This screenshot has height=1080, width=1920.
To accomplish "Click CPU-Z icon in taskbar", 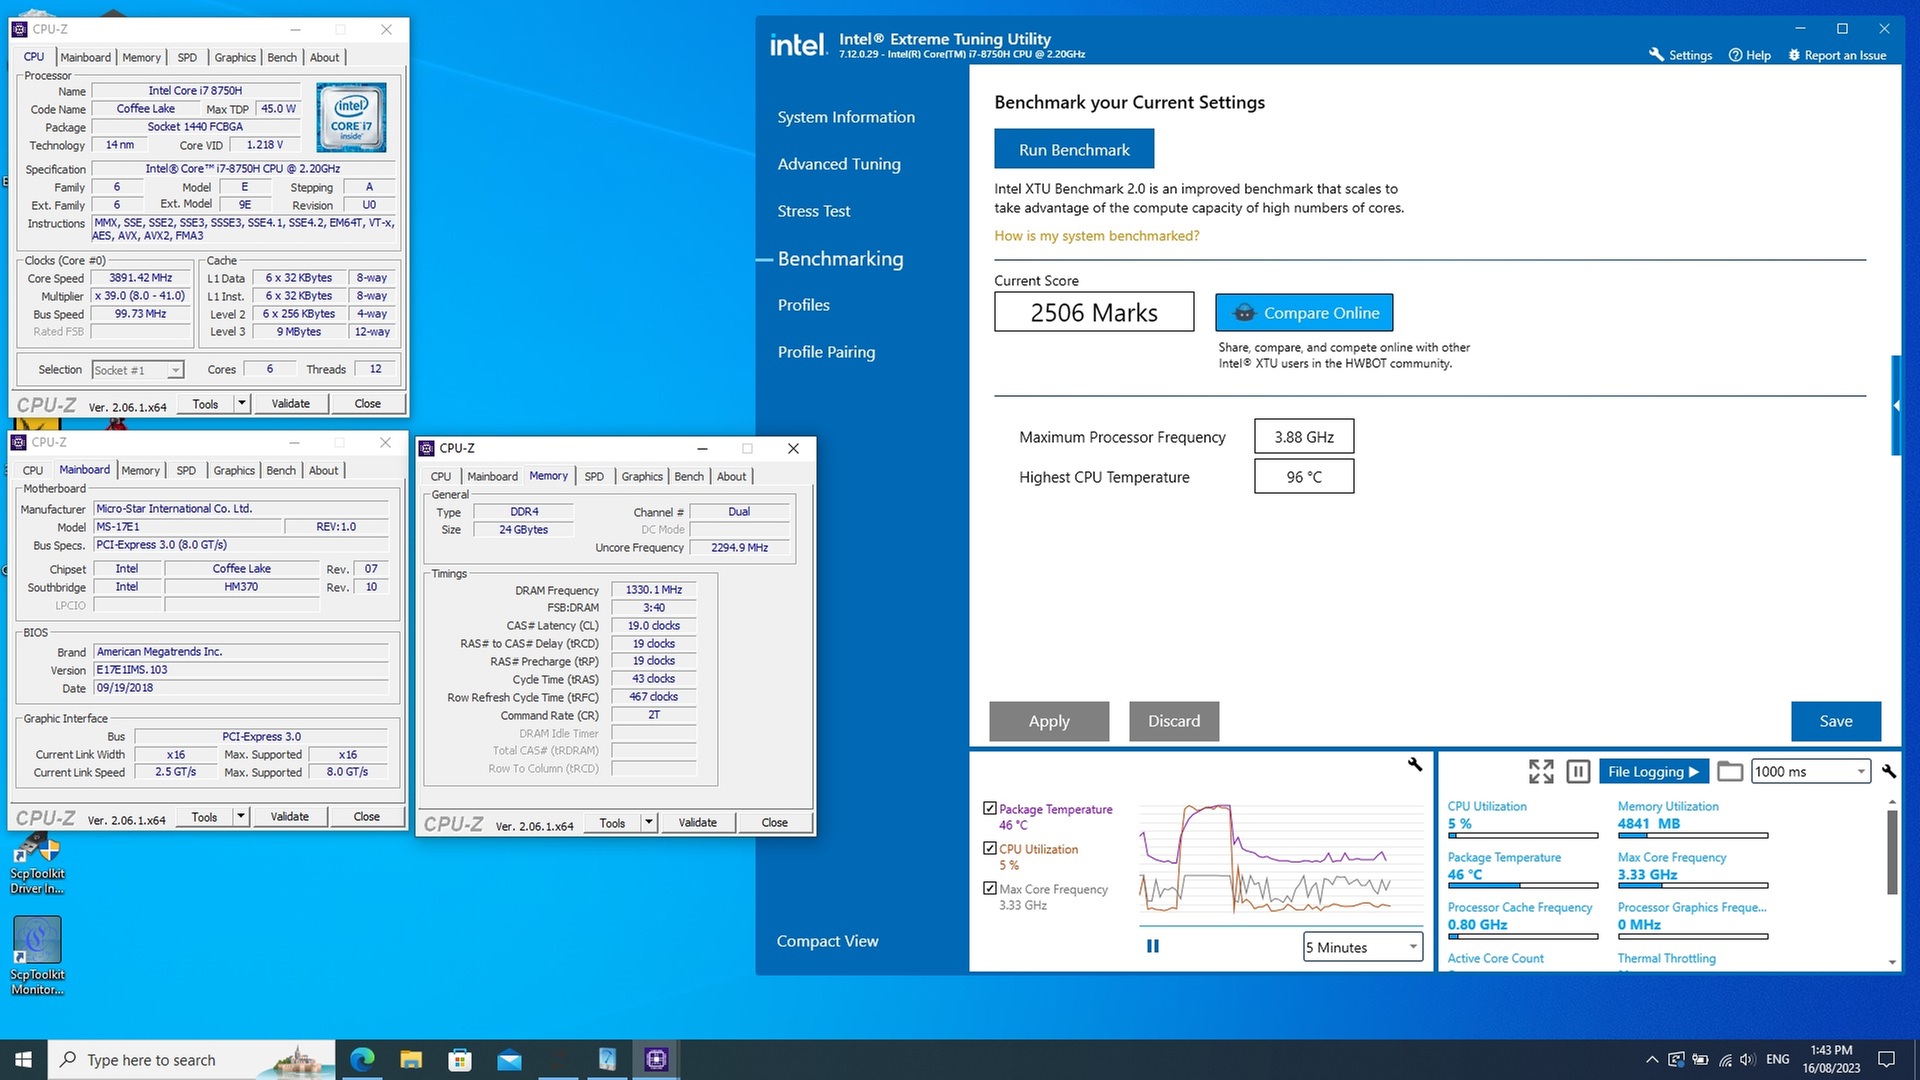I will pyautogui.click(x=656, y=1059).
